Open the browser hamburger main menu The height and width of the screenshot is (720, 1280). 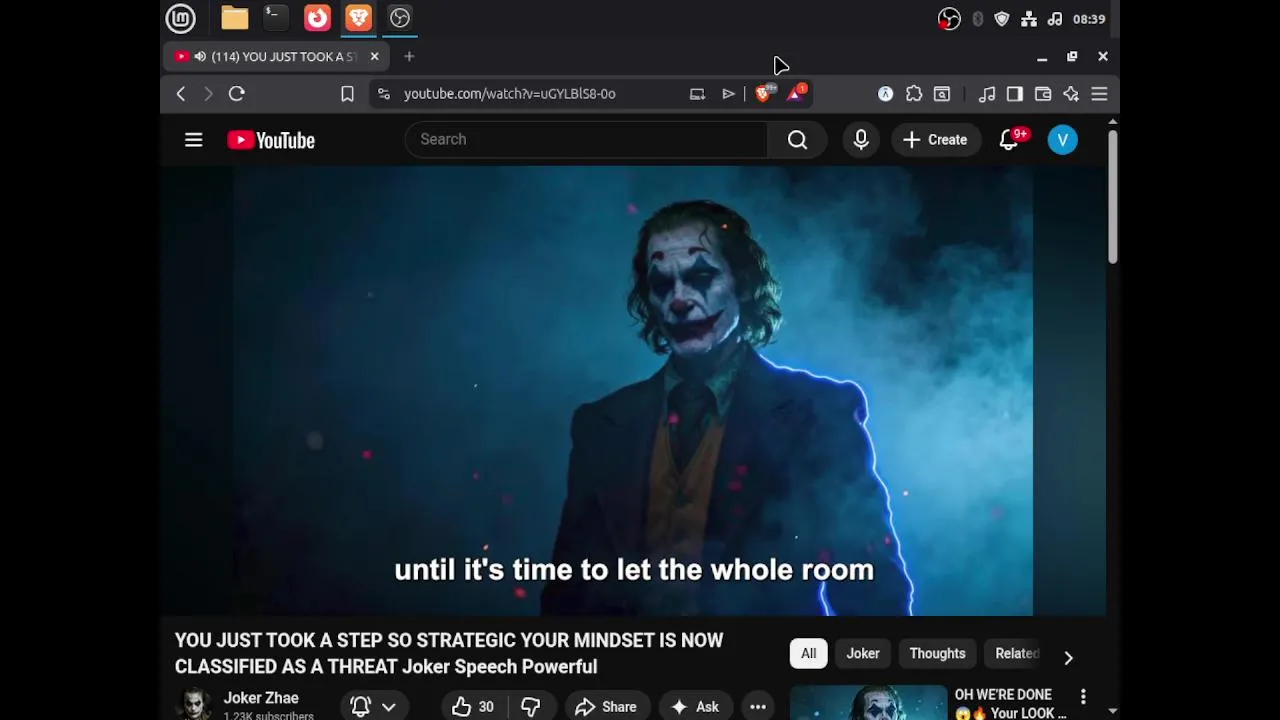point(1099,94)
